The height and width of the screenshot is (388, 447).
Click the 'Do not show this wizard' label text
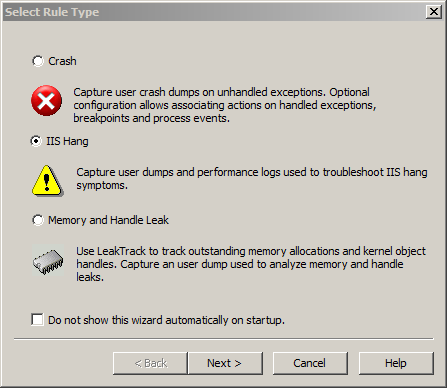pyautogui.click(x=166, y=320)
